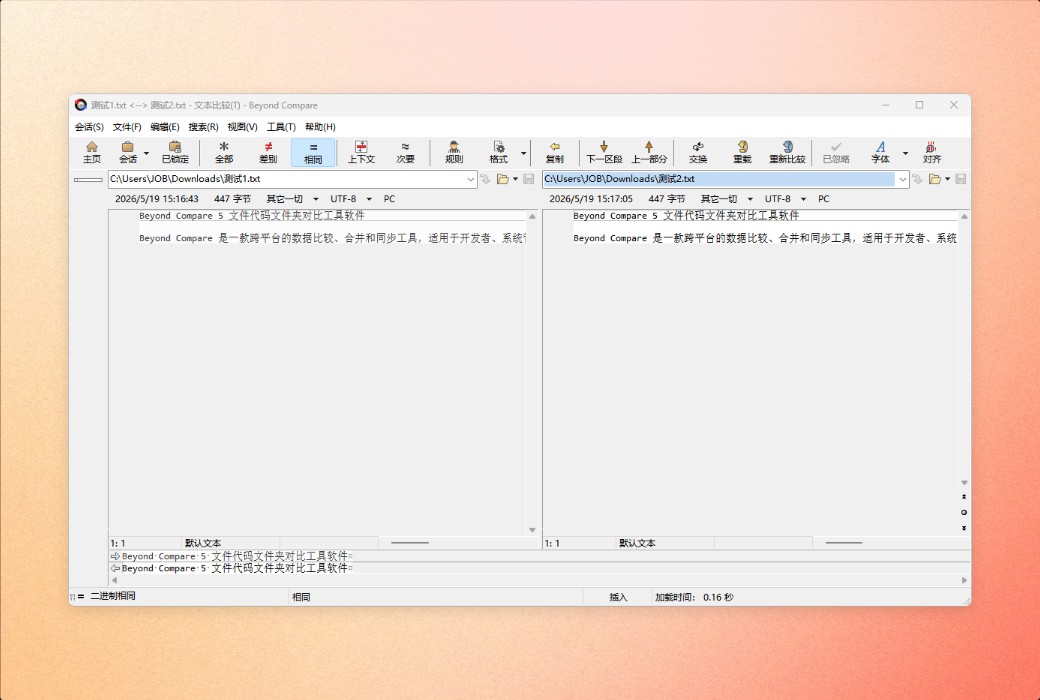Click the right pane horizontal scroll thumb
This screenshot has height=700, width=1040.
click(x=844, y=543)
